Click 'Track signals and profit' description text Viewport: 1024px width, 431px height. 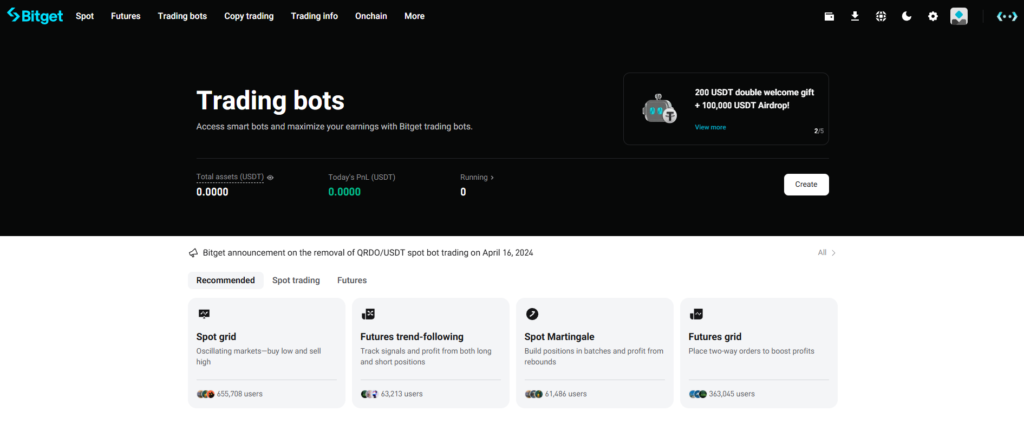pyautogui.click(x=426, y=357)
